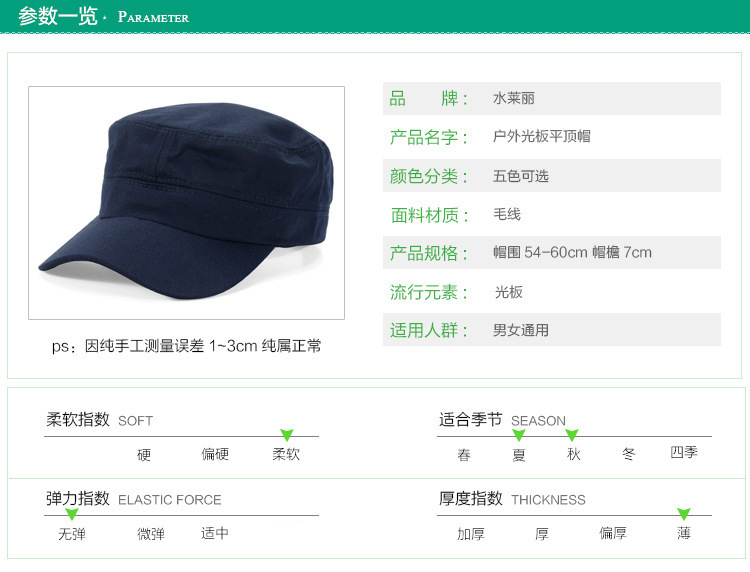Screen dimensions: 750x572
Task: Click the 适中 elasticity option
Action: (215, 533)
